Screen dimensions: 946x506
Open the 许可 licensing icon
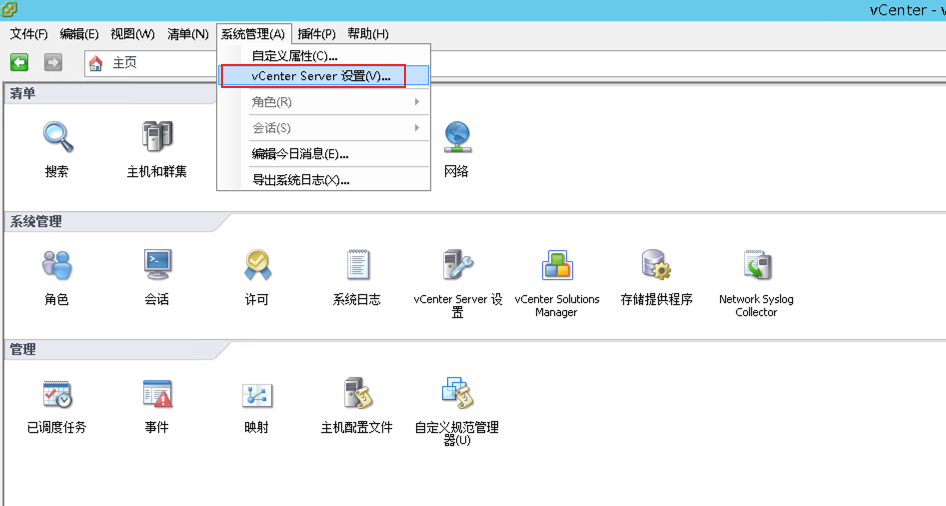(258, 265)
